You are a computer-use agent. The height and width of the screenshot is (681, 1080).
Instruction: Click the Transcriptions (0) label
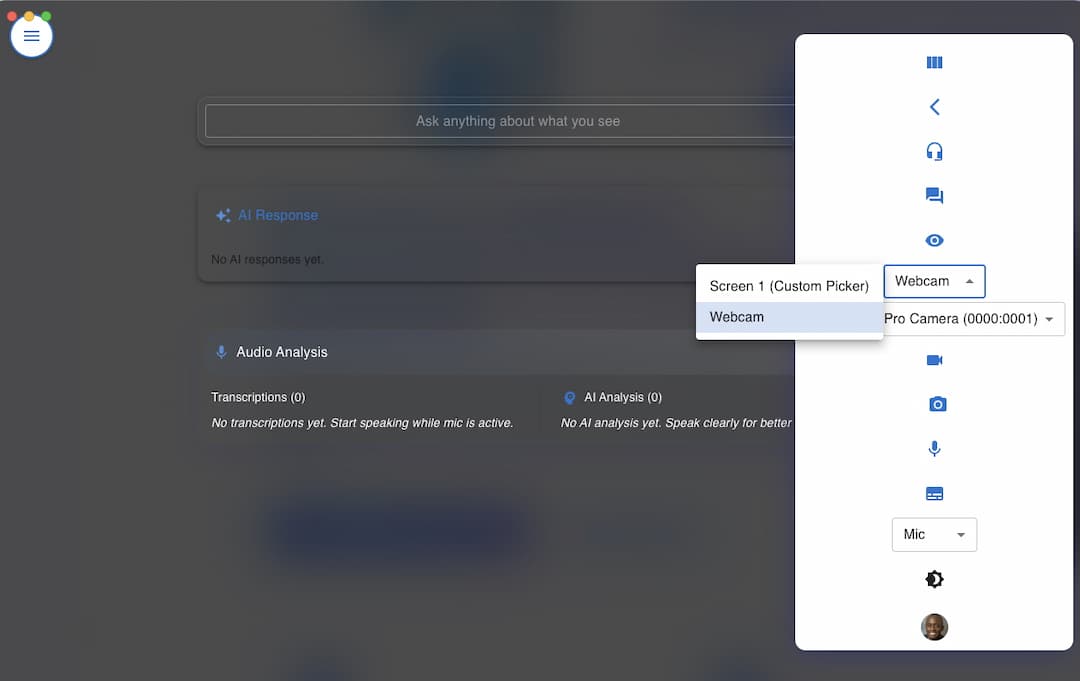click(x=258, y=397)
